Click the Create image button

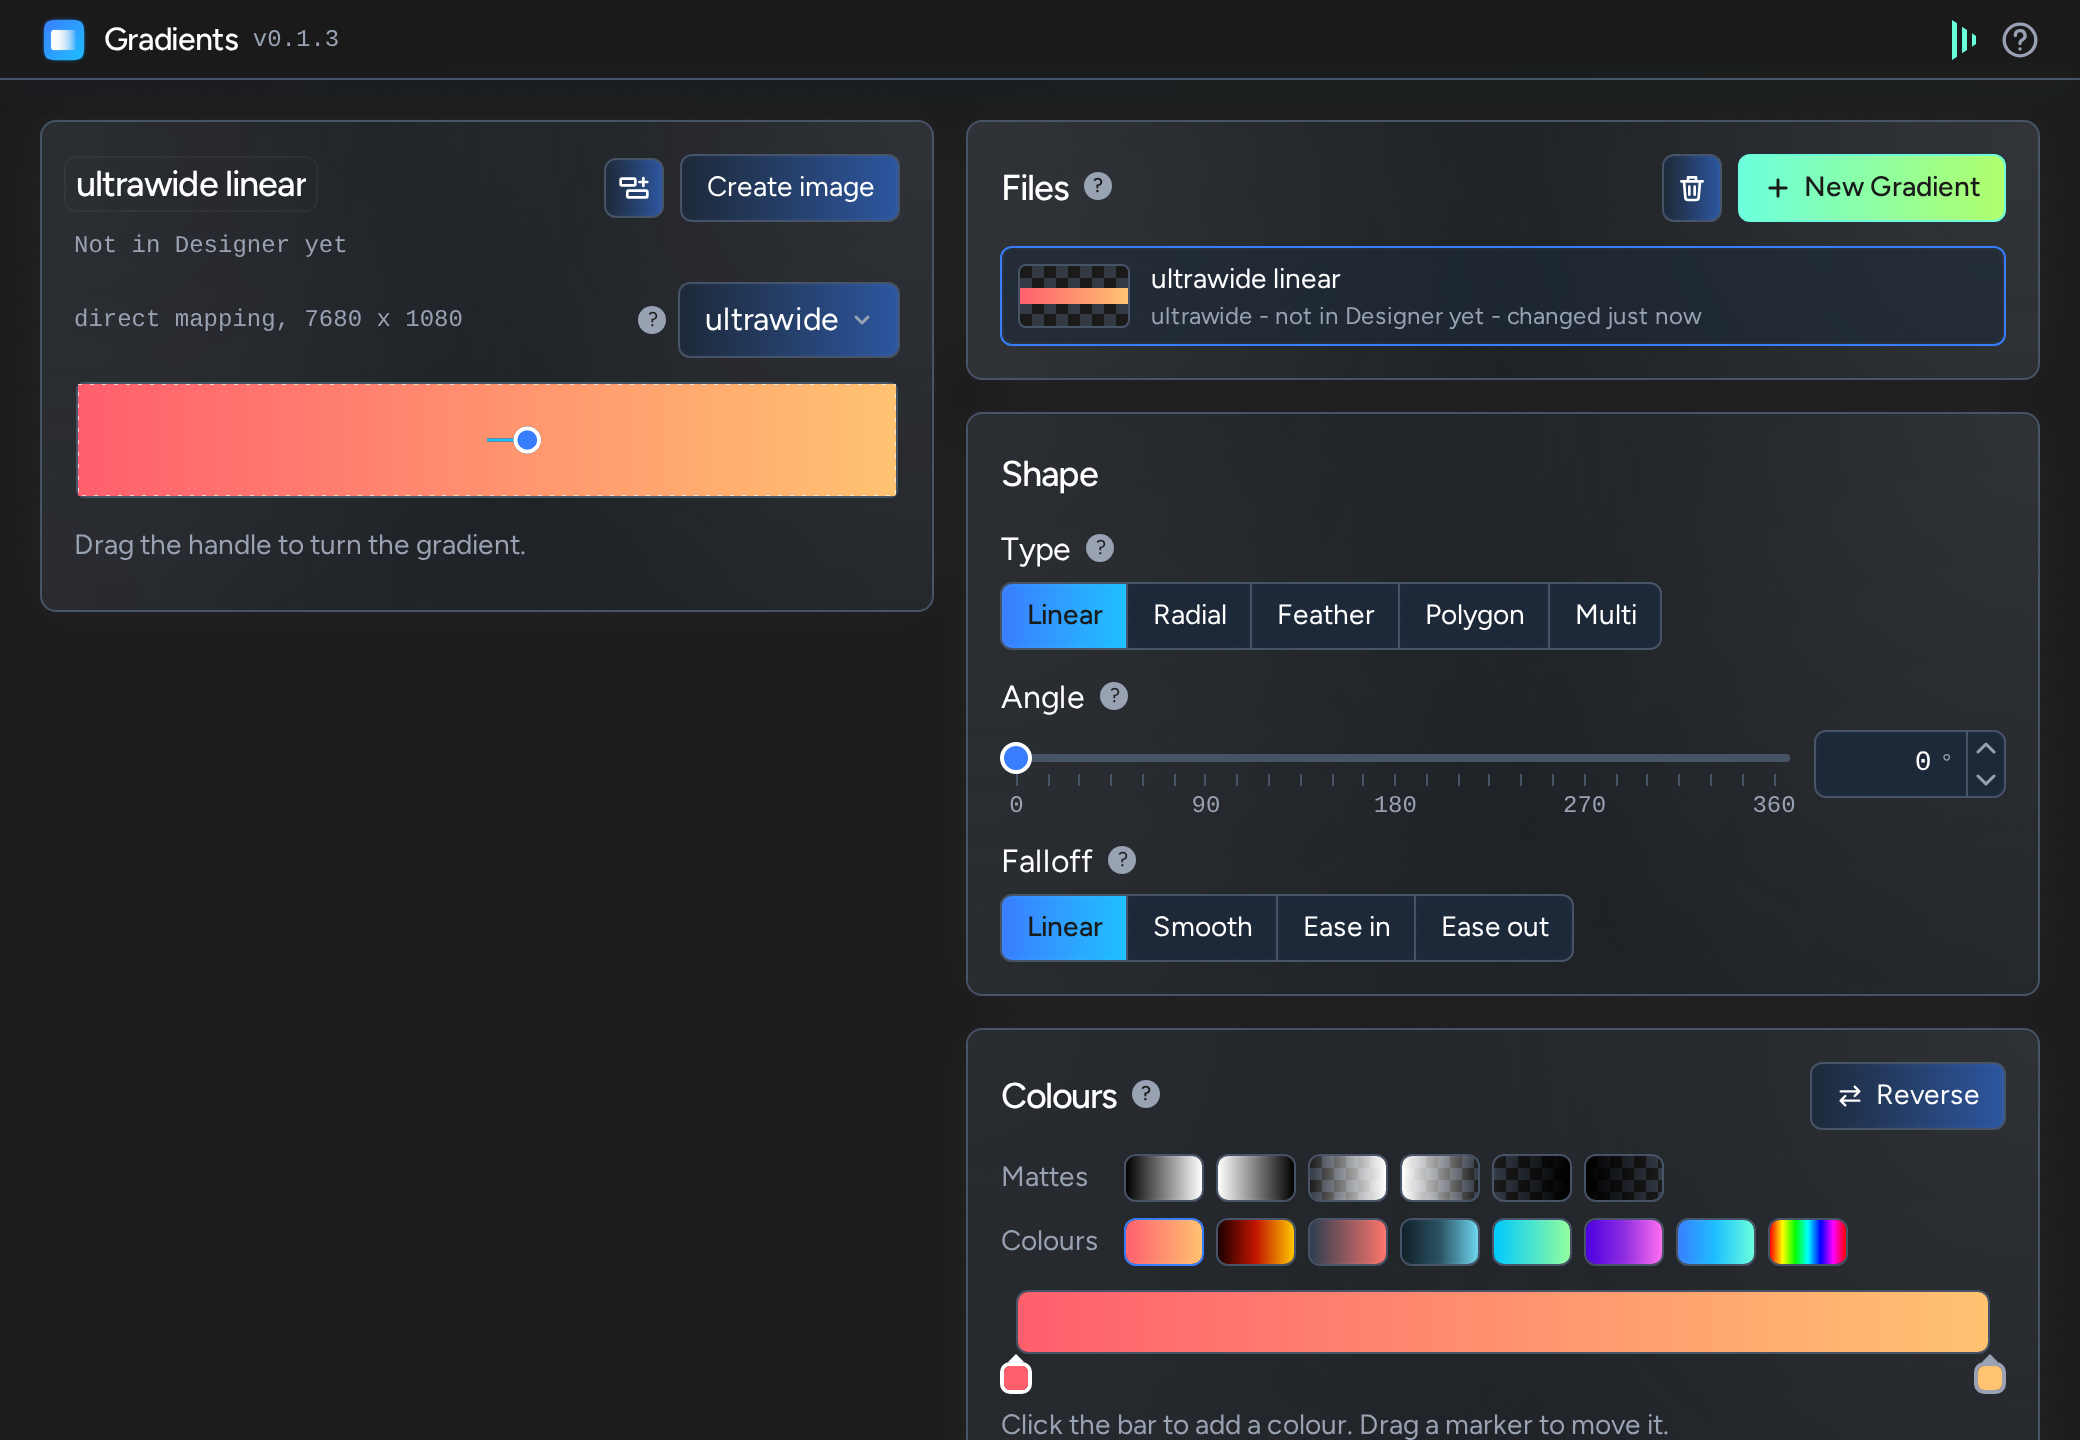click(790, 187)
